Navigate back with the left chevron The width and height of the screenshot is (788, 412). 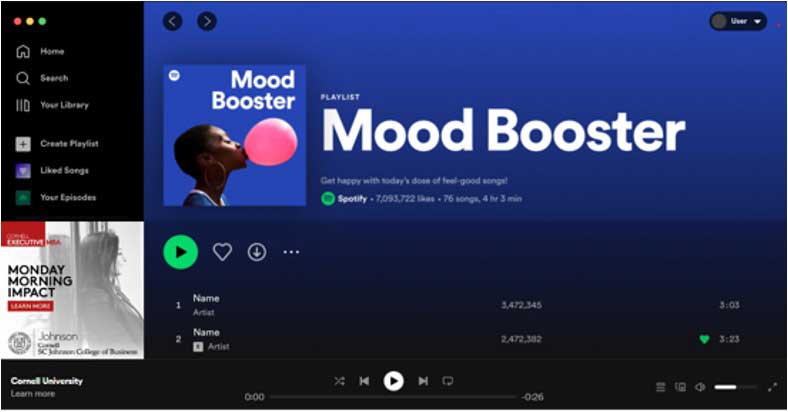point(172,21)
